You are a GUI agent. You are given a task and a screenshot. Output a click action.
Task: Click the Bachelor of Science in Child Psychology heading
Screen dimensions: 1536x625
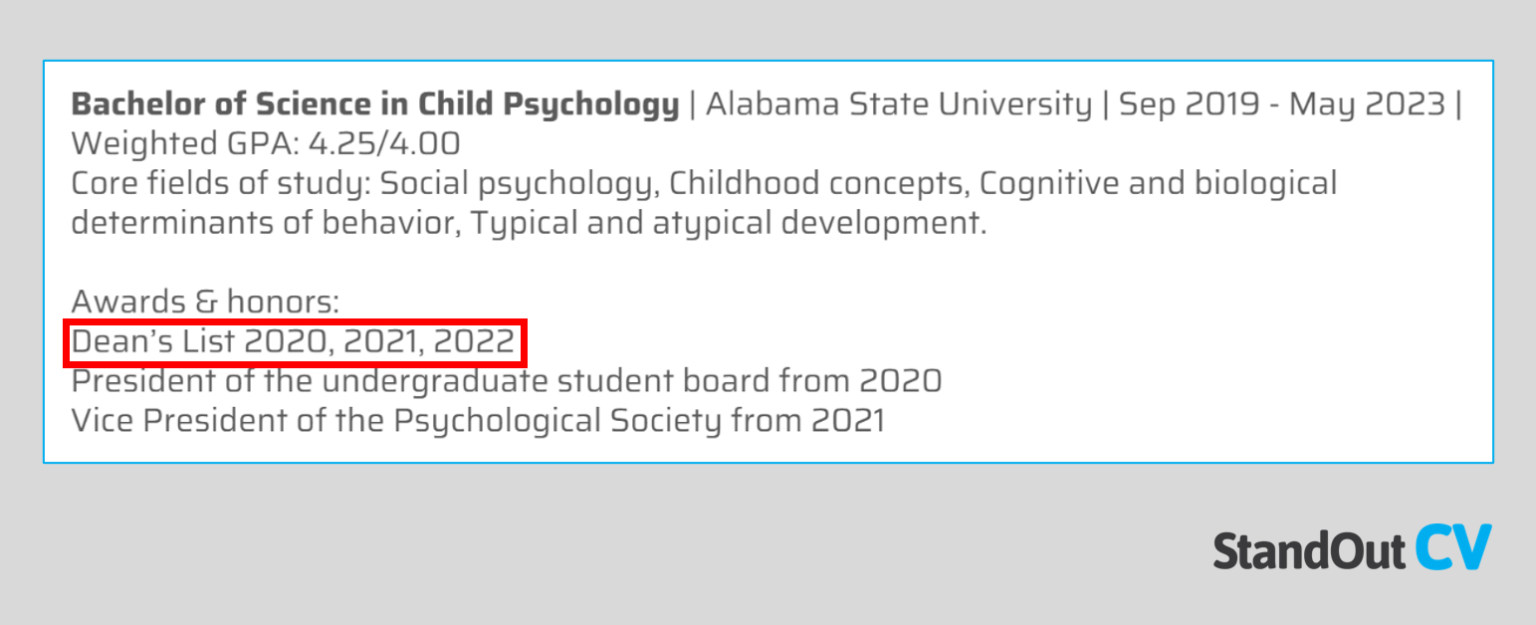[x=375, y=105]
